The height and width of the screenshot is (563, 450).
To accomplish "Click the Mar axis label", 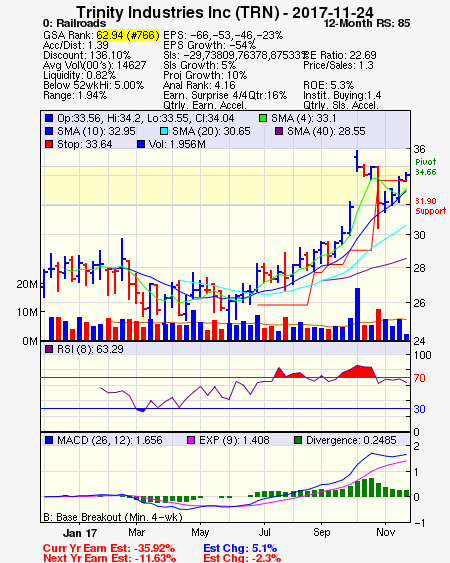I will pyautogui.click(x=136, y=532).
